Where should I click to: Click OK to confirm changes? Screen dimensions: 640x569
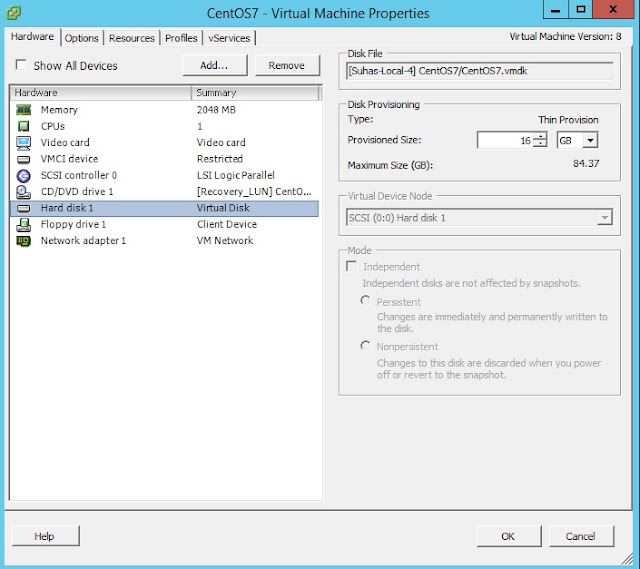[509, 536]
